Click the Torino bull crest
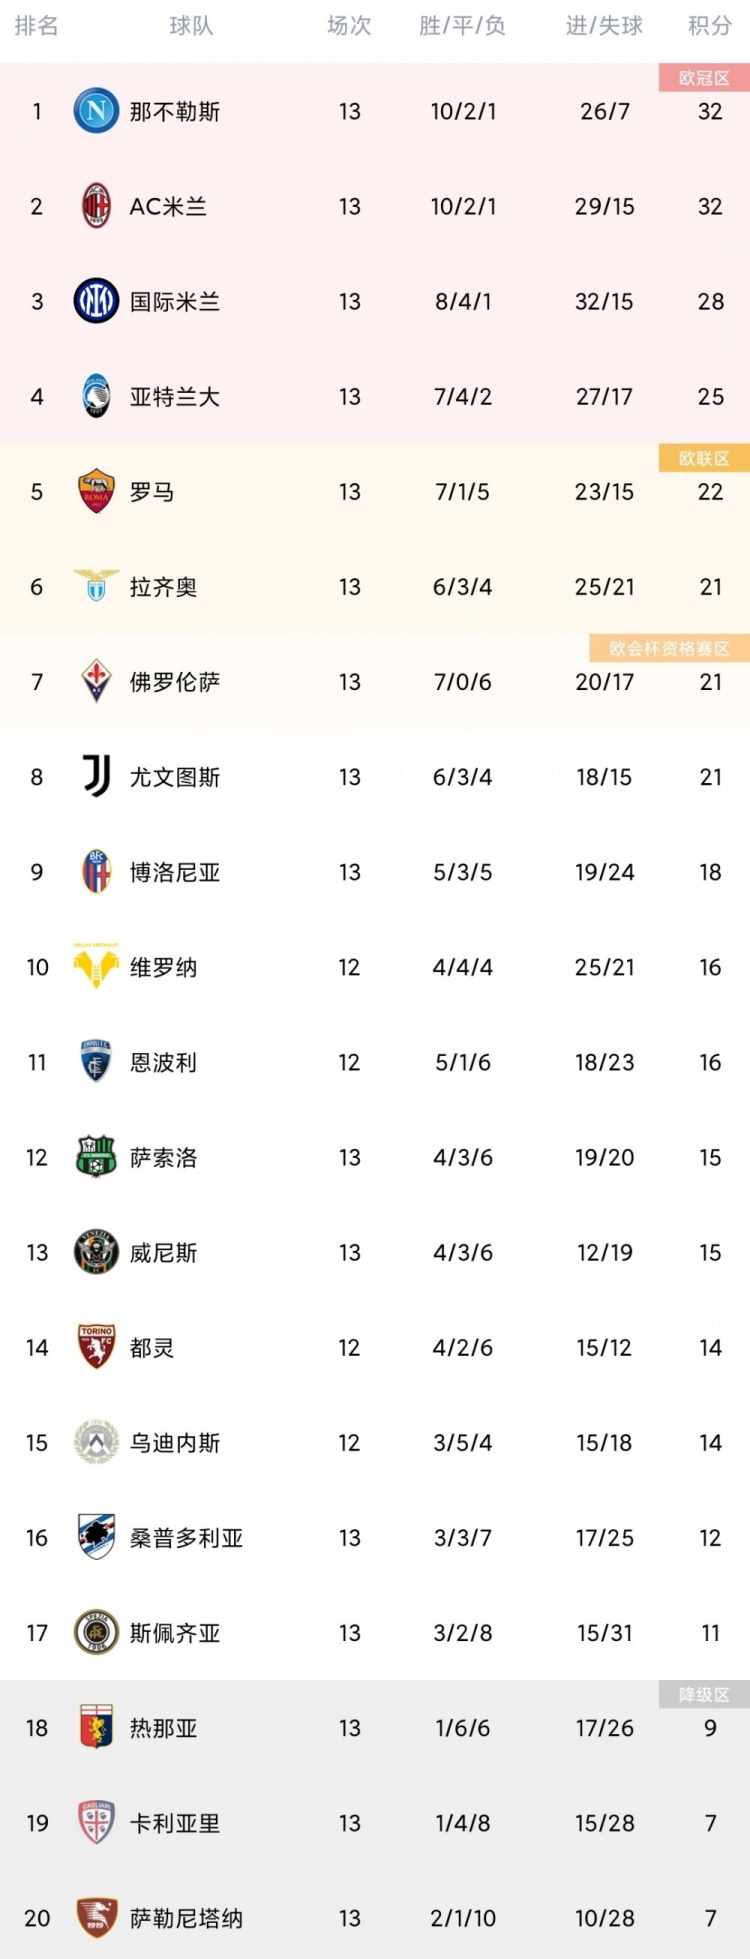Viewport: 750px width, 1959px height. click(97, 1347)
